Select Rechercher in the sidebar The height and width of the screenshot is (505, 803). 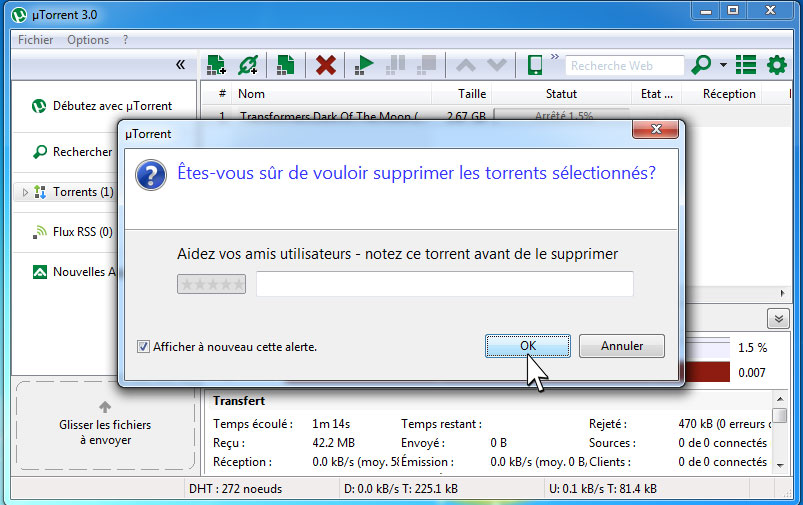pos(82,152)
